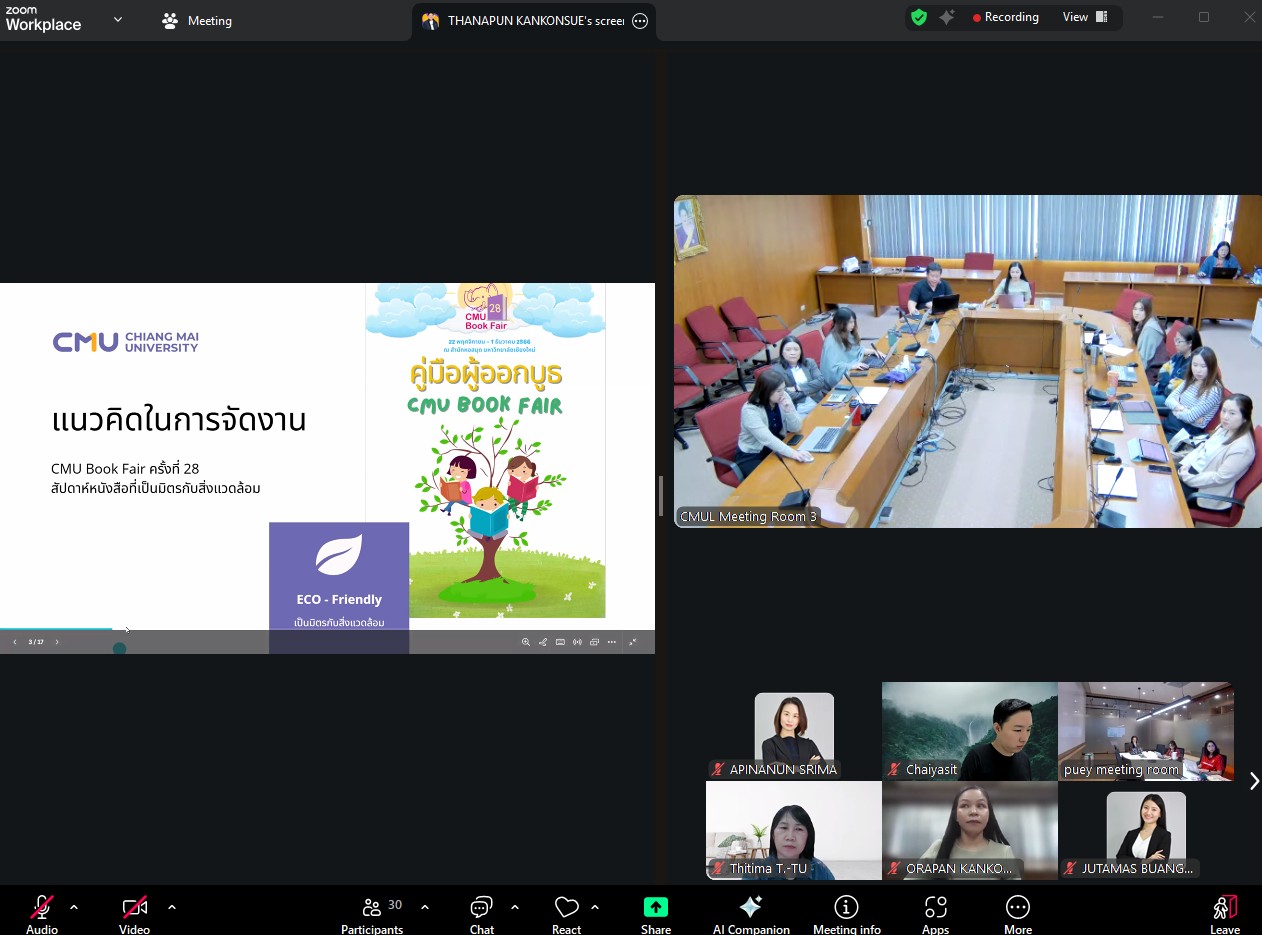Click the green security shield icon
Viewport: 1262px width, 935px height.
coord(919,17)
